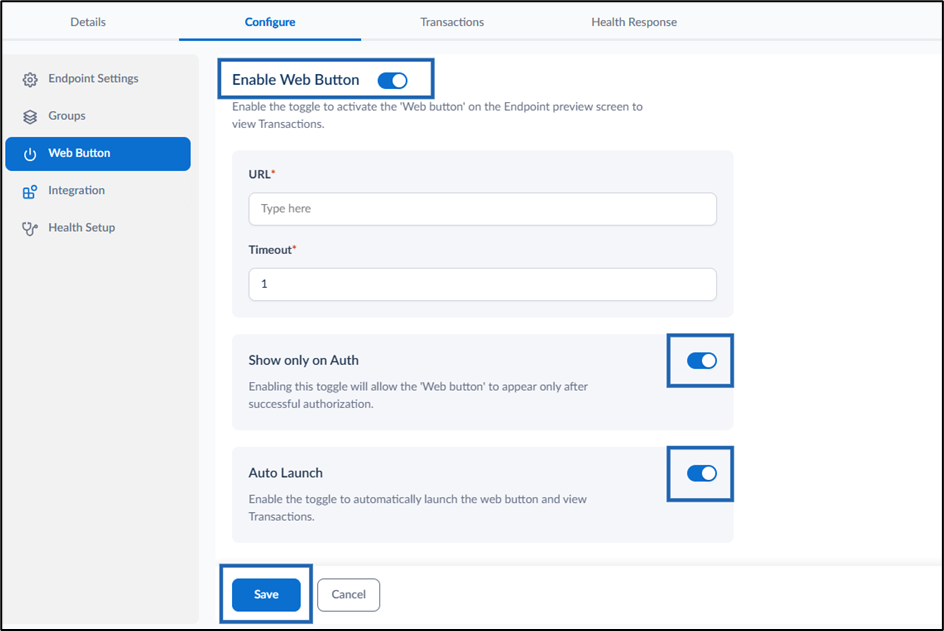The image size is (944, 631).
Task: Click the Timeout input field
Action: (482, 284)
